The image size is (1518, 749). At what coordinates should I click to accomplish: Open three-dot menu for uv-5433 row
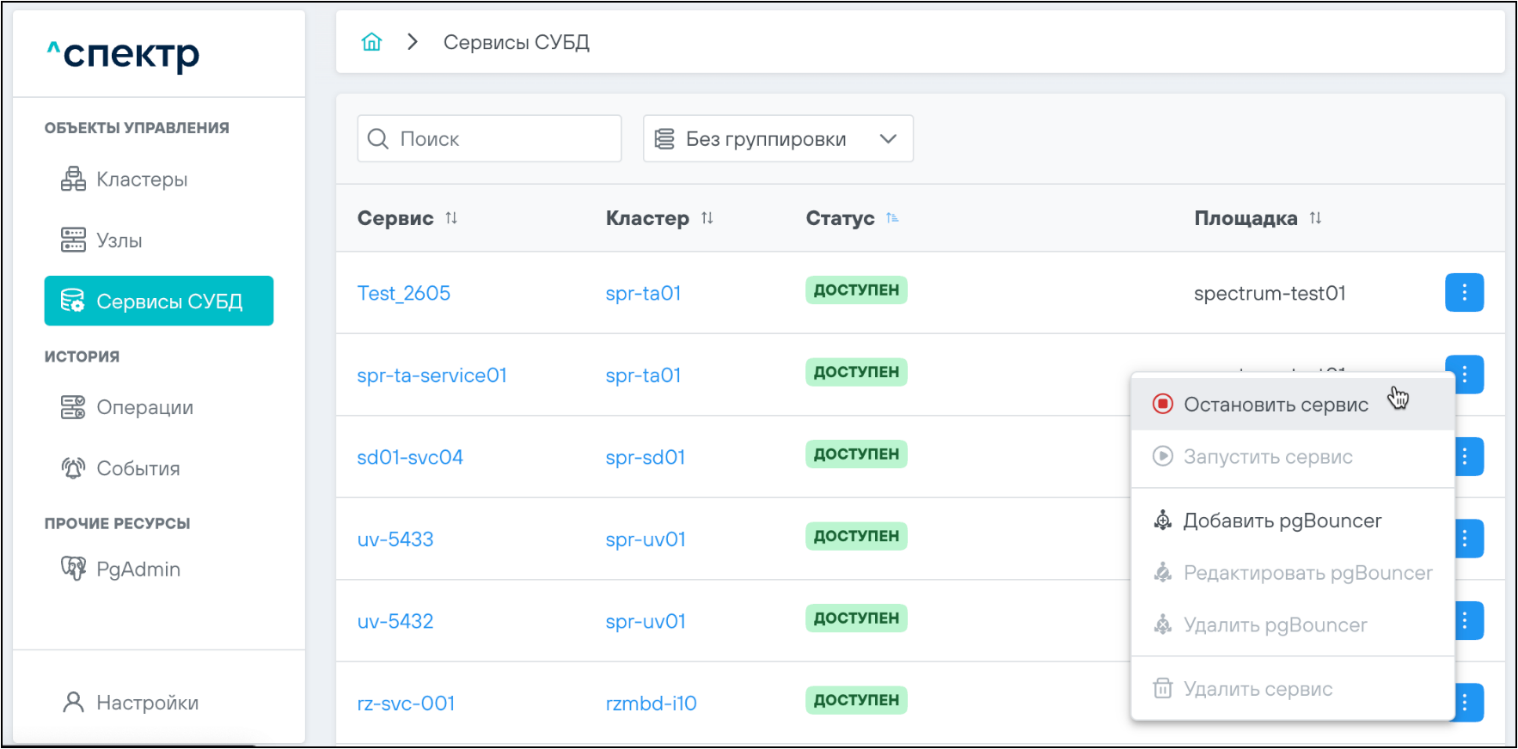tap(1464, 539)
